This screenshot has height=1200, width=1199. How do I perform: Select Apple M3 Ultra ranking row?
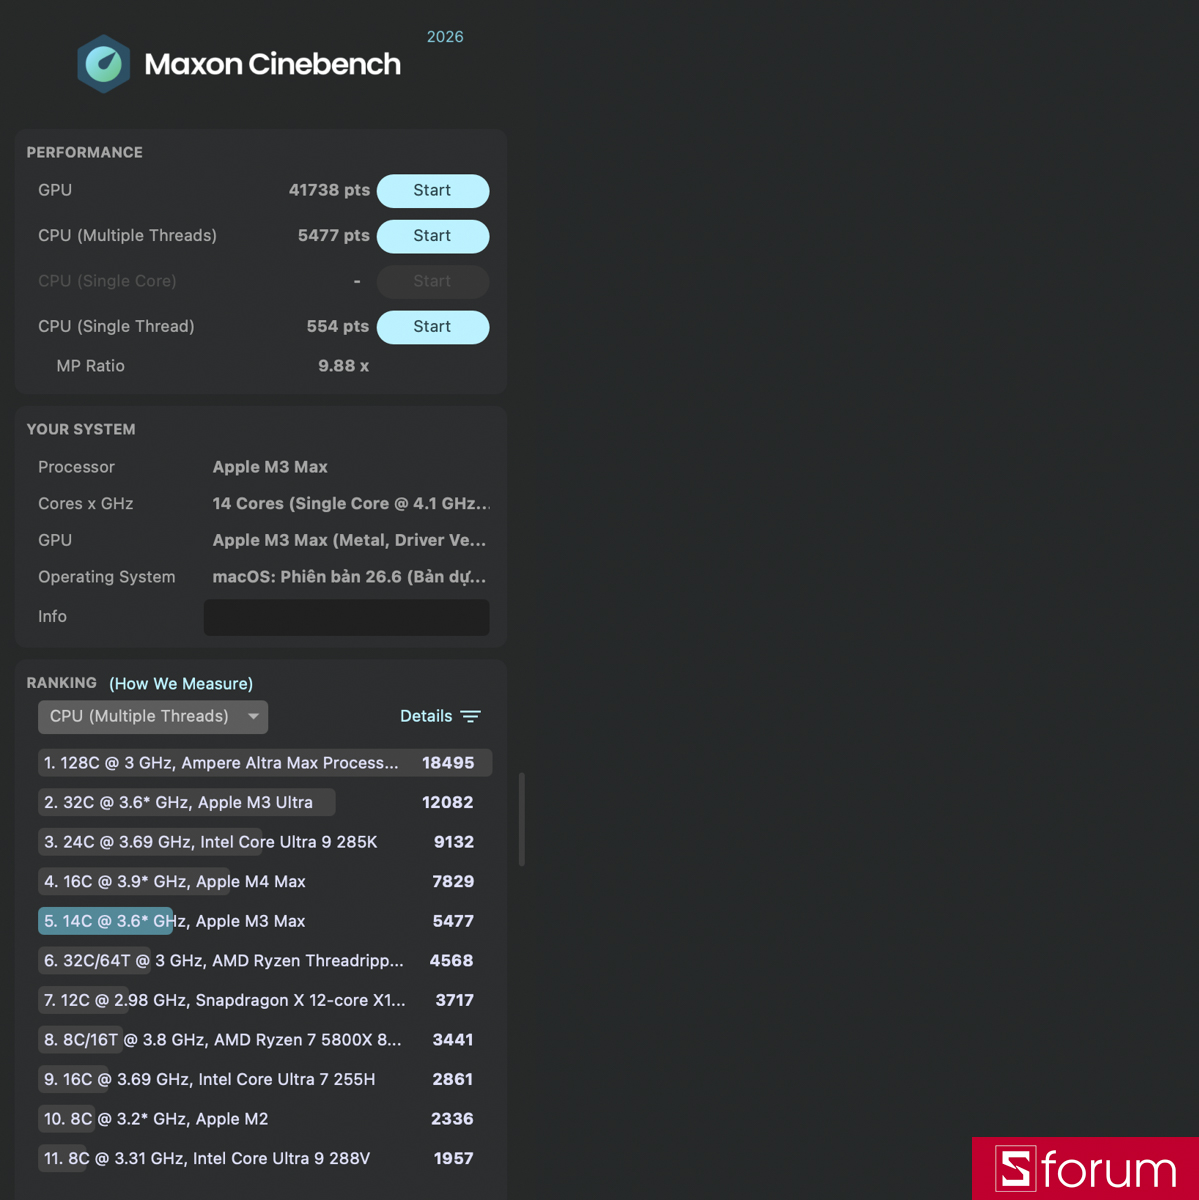click(265, 802)
